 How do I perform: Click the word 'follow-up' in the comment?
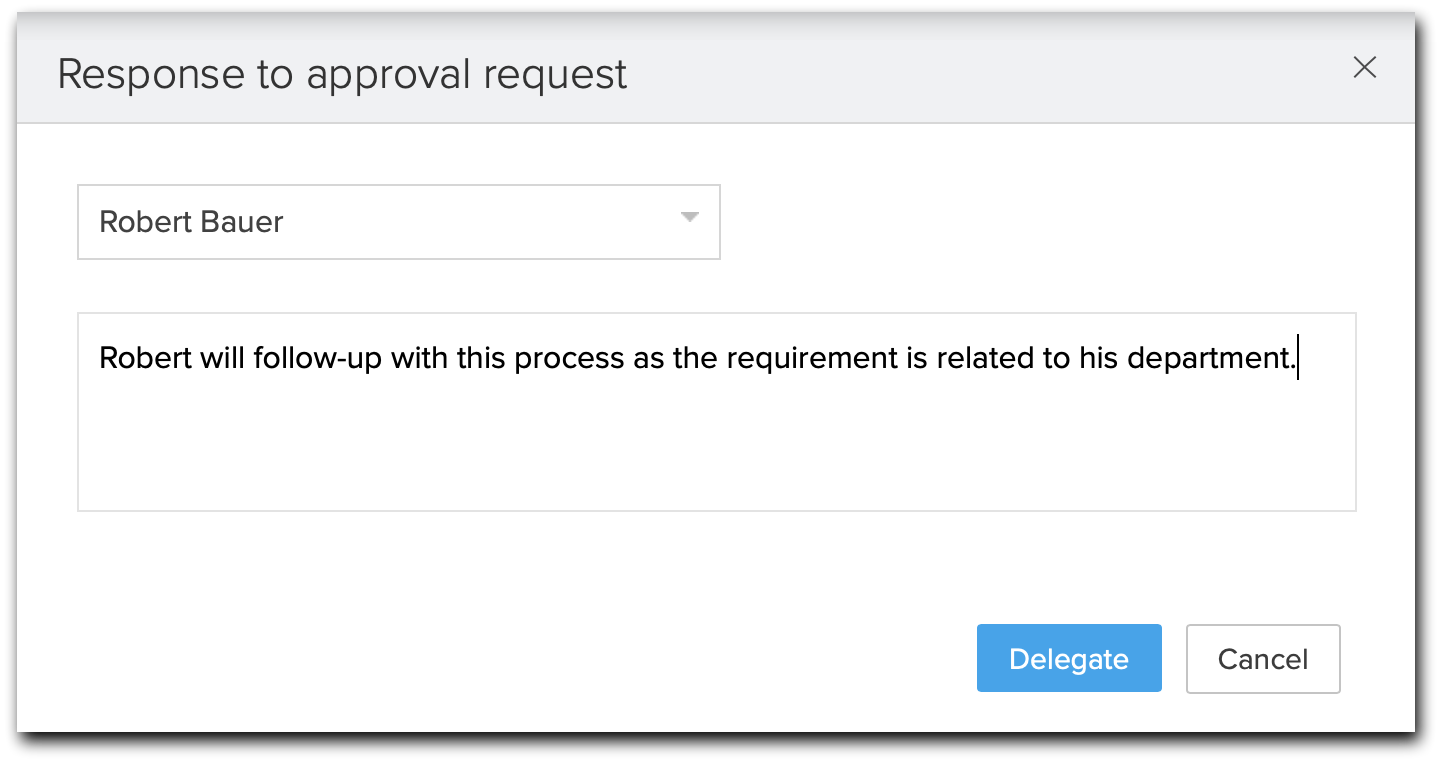tap(317, 359)
